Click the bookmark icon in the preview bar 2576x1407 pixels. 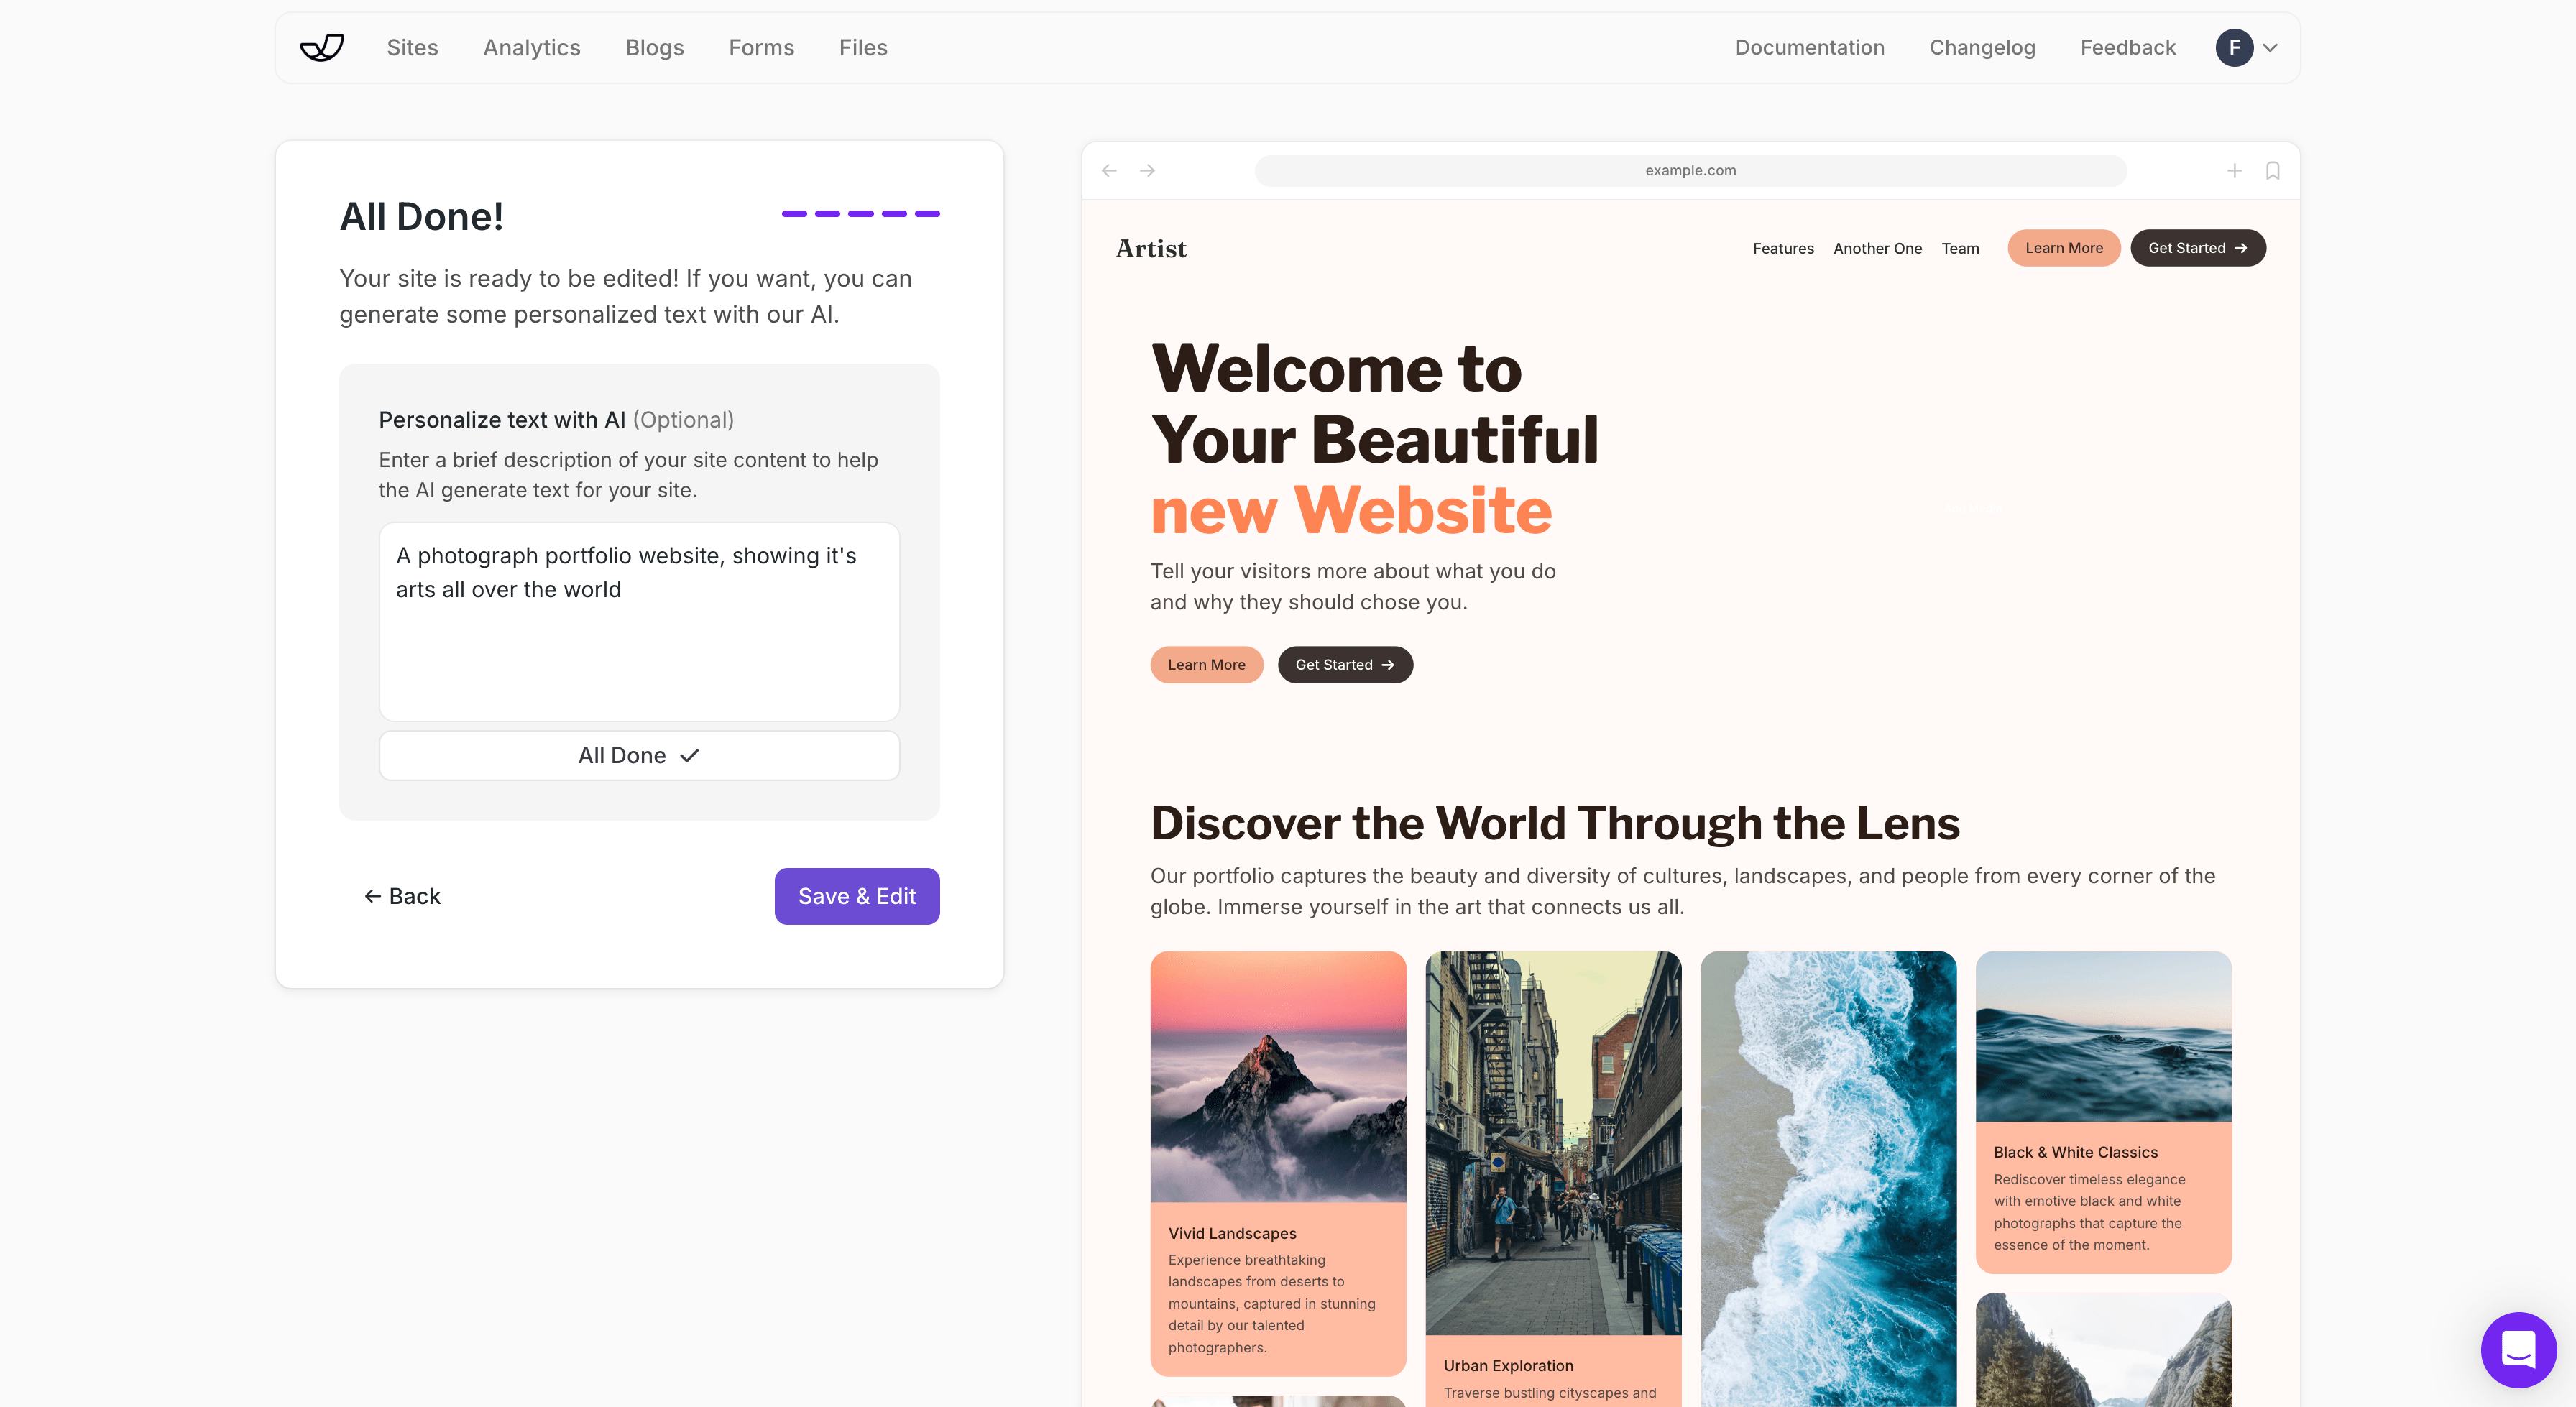tap(2273, 171)
